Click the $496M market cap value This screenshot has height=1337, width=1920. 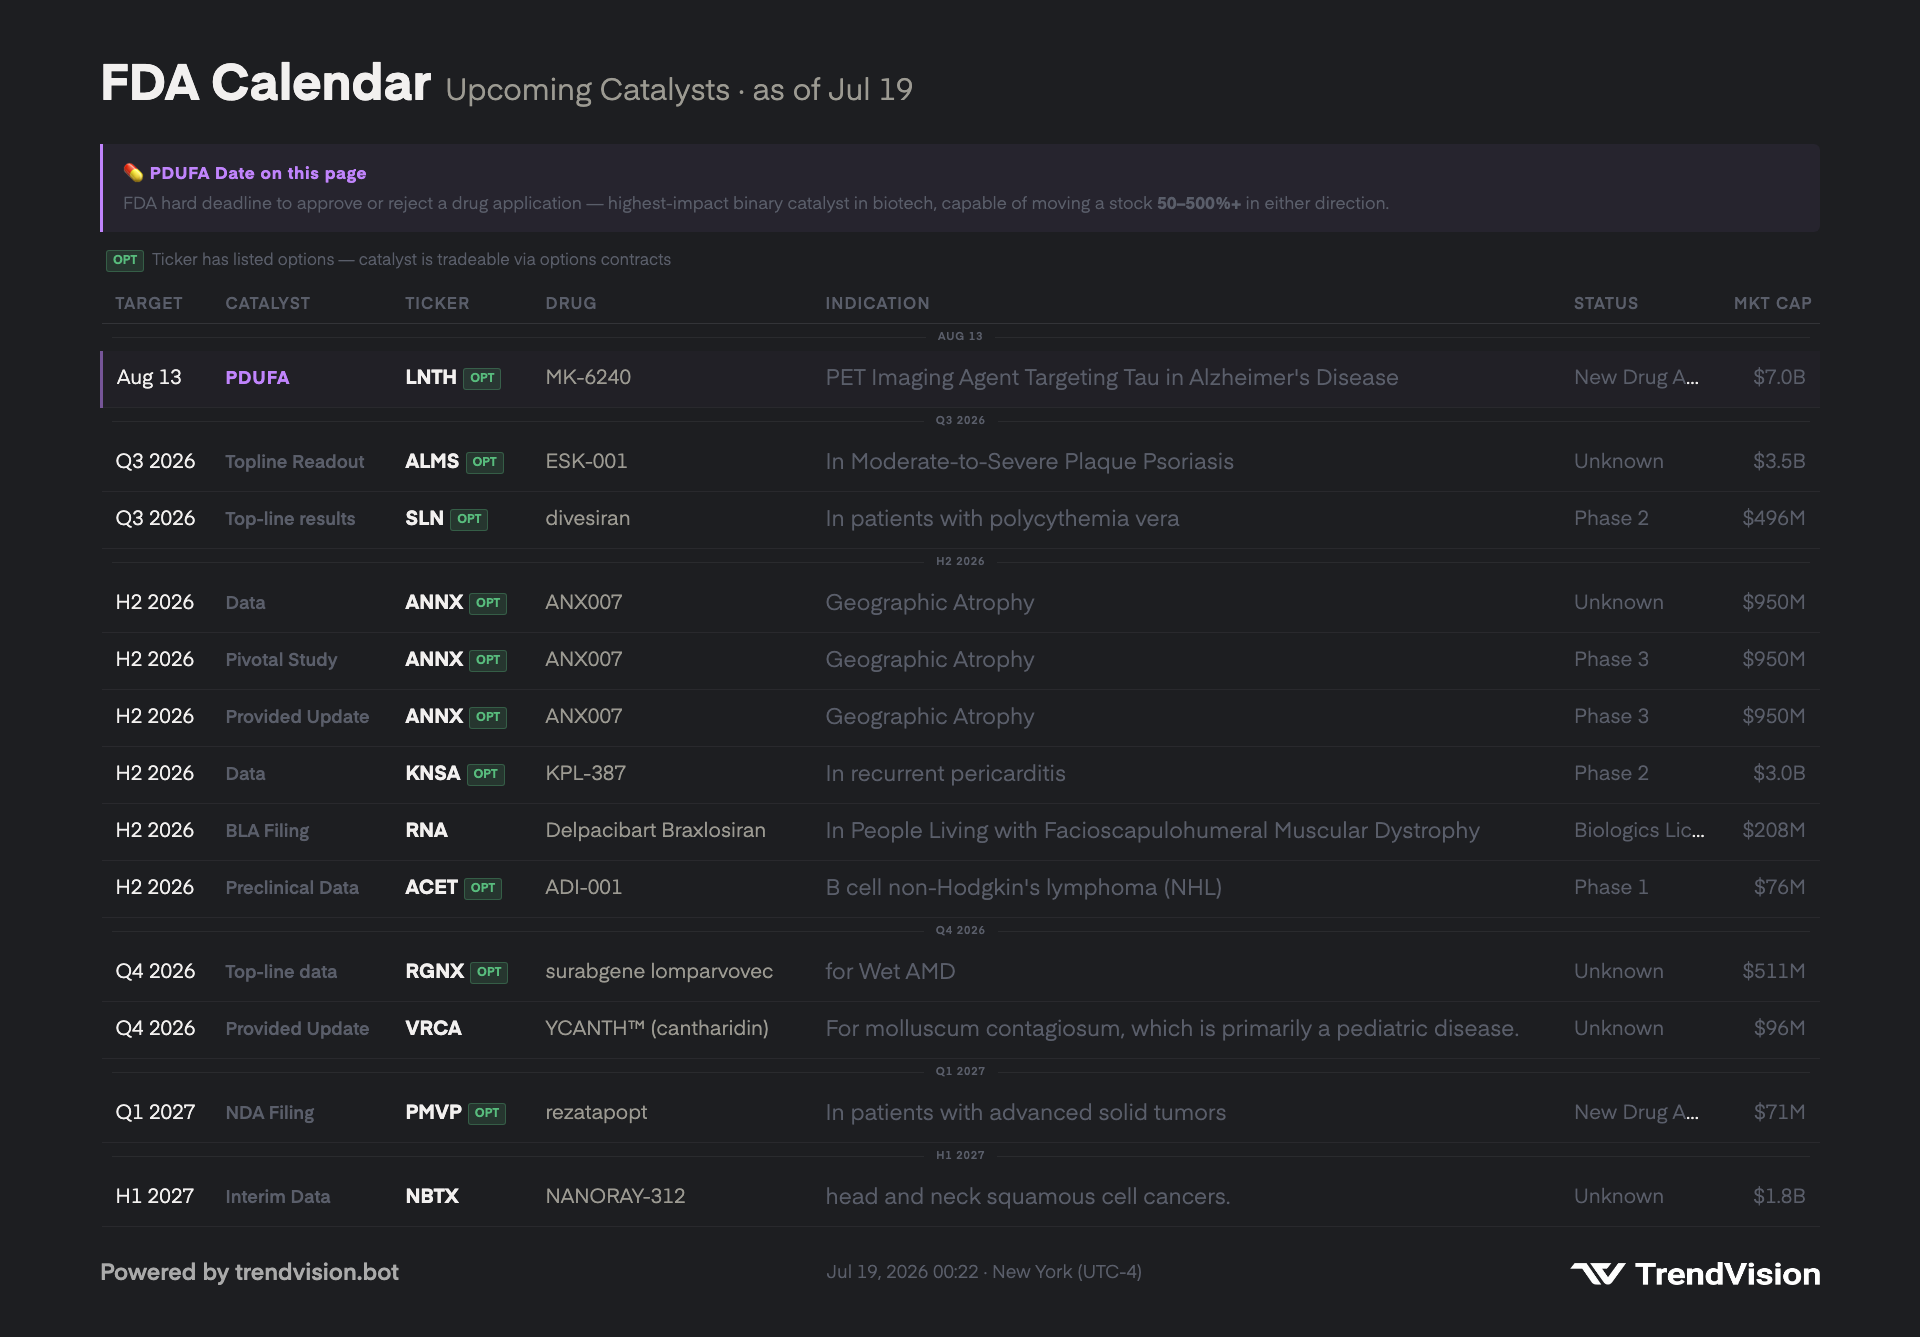(x=1774, y=518)
